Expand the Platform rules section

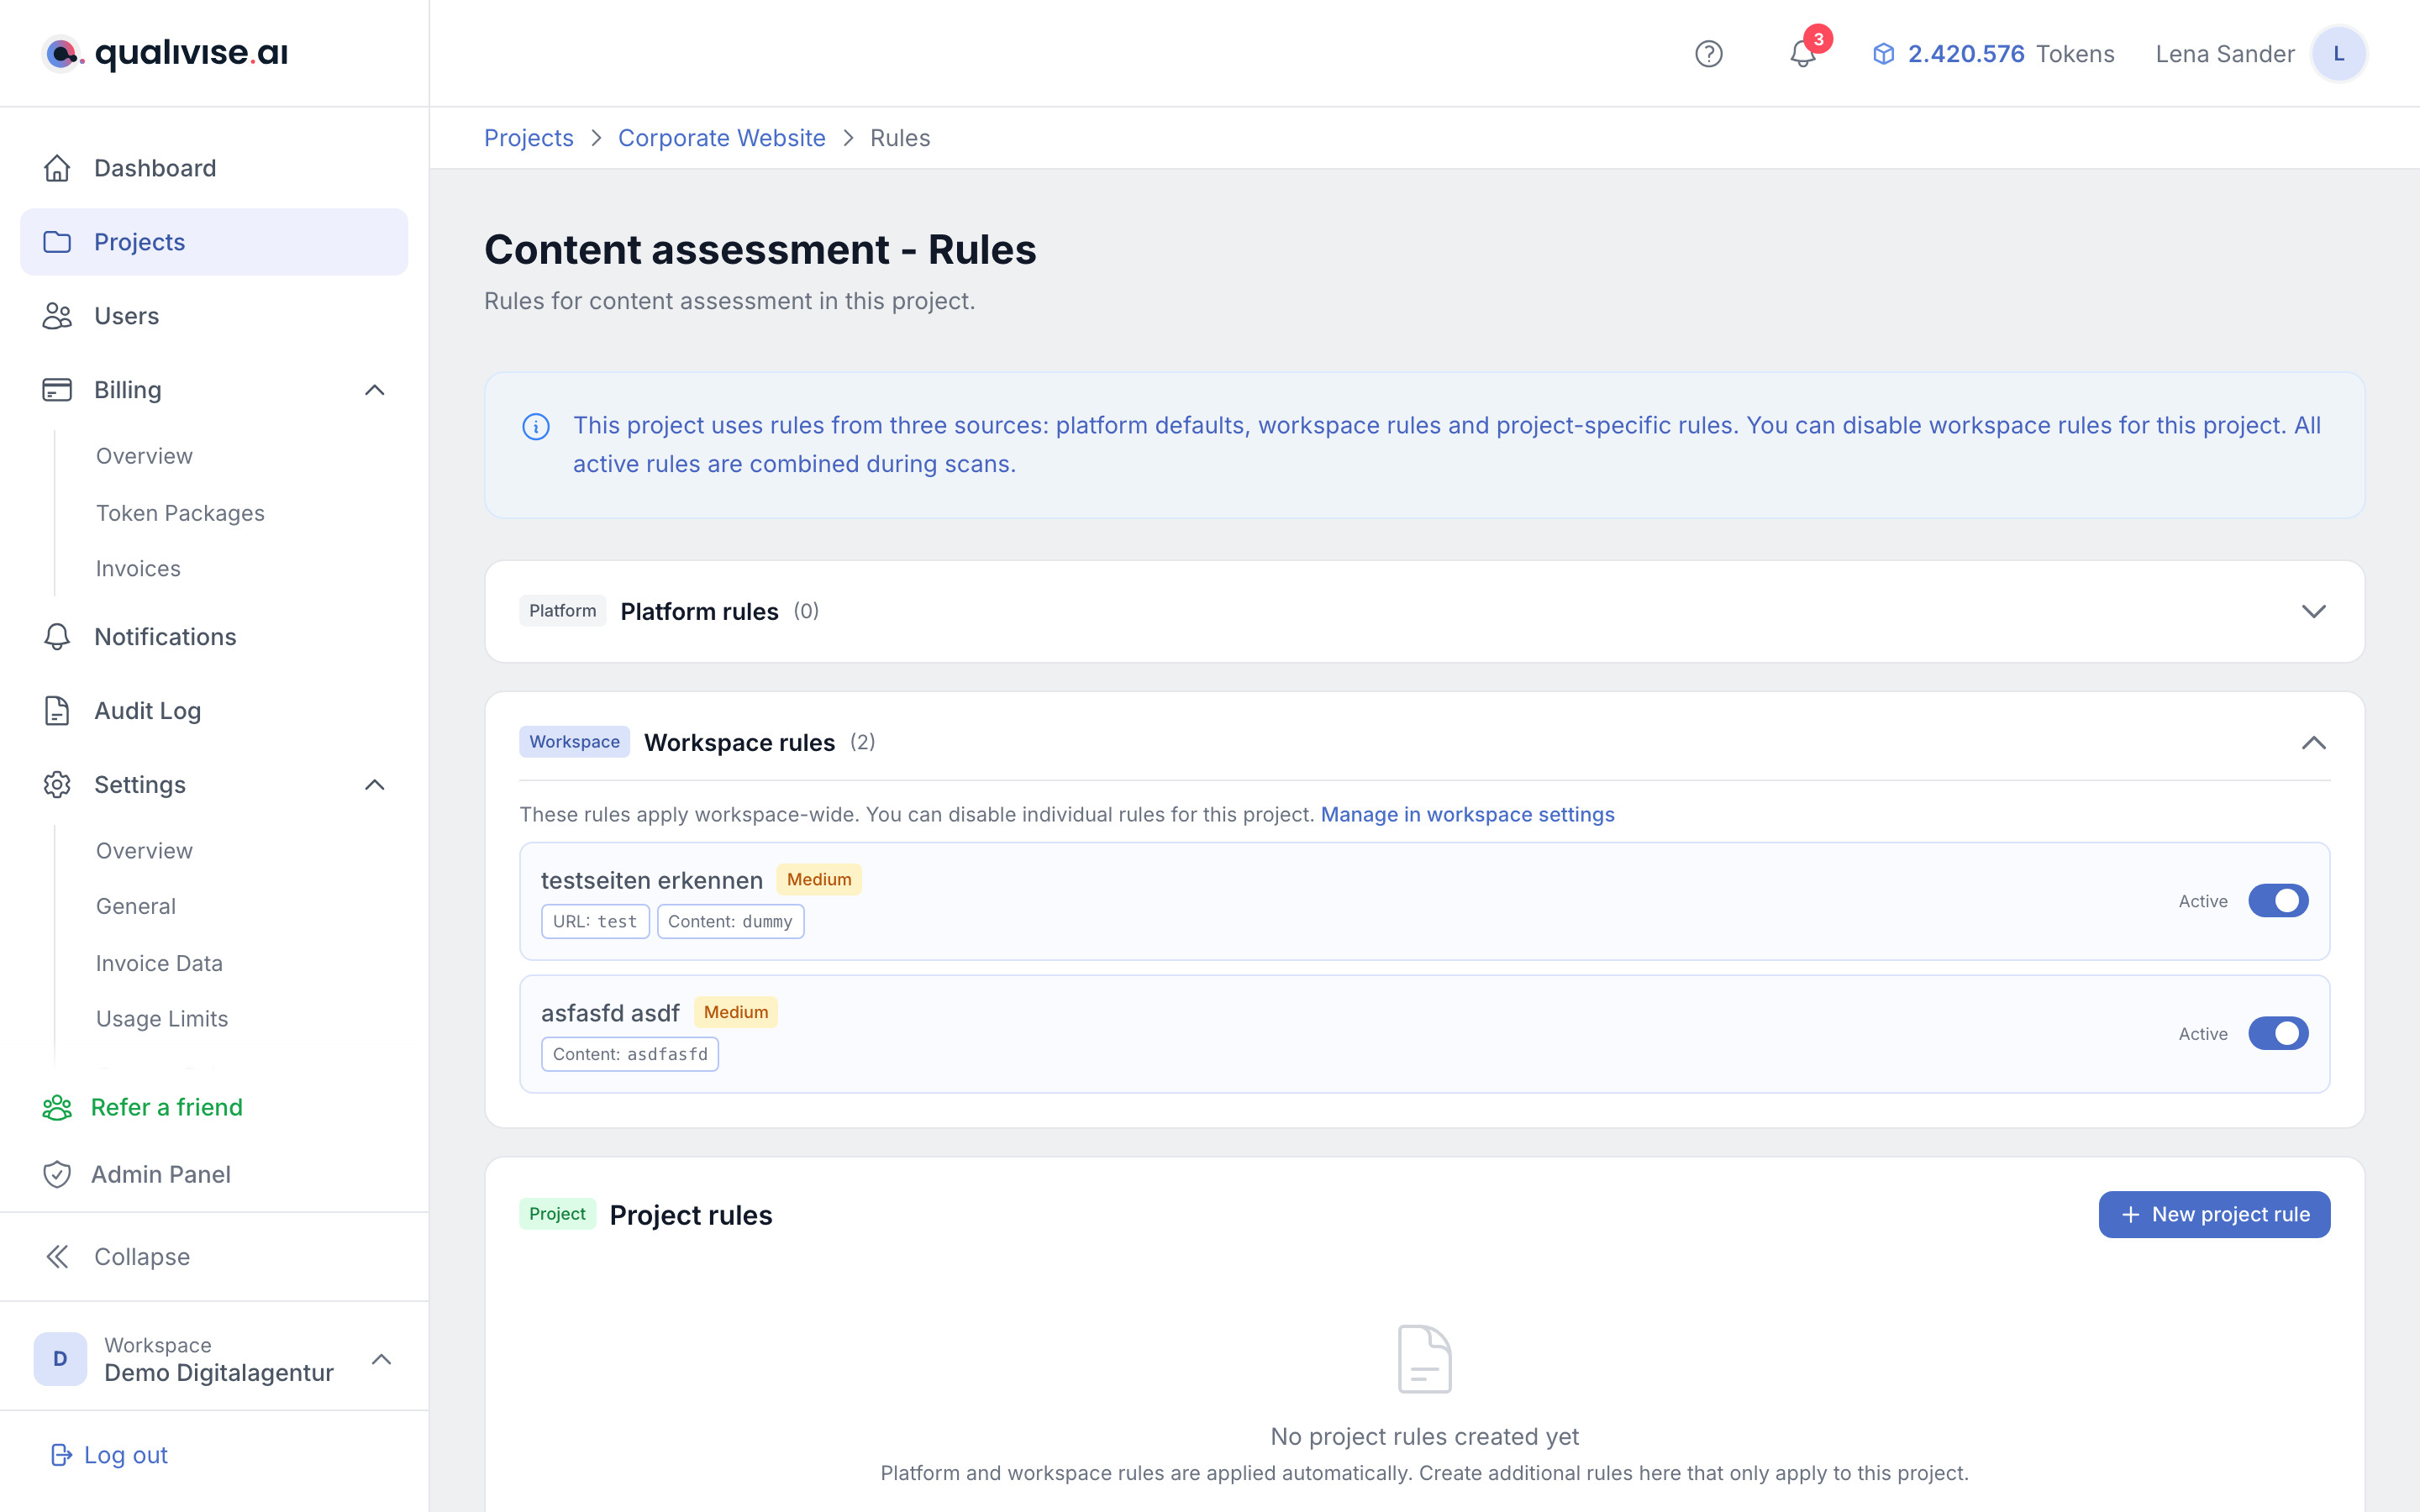click(x=2314, y=611)
